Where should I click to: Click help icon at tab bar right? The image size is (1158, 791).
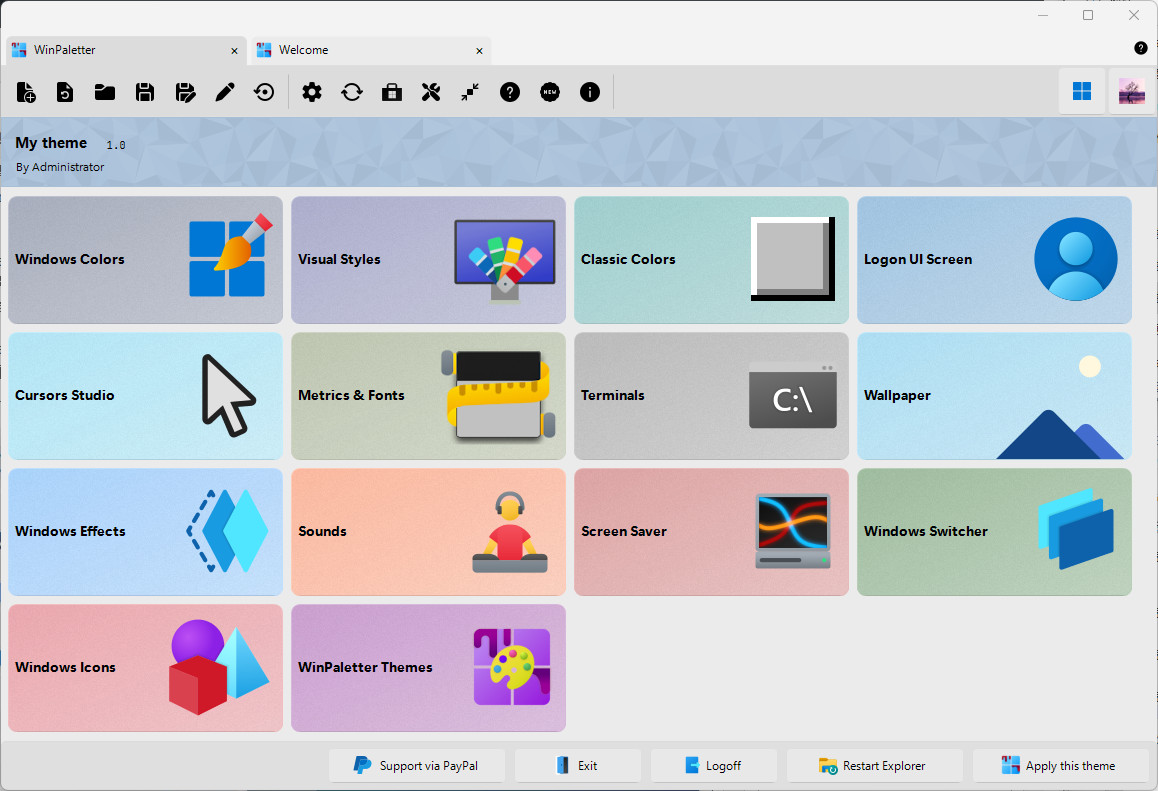click(x=1140, y=48)
